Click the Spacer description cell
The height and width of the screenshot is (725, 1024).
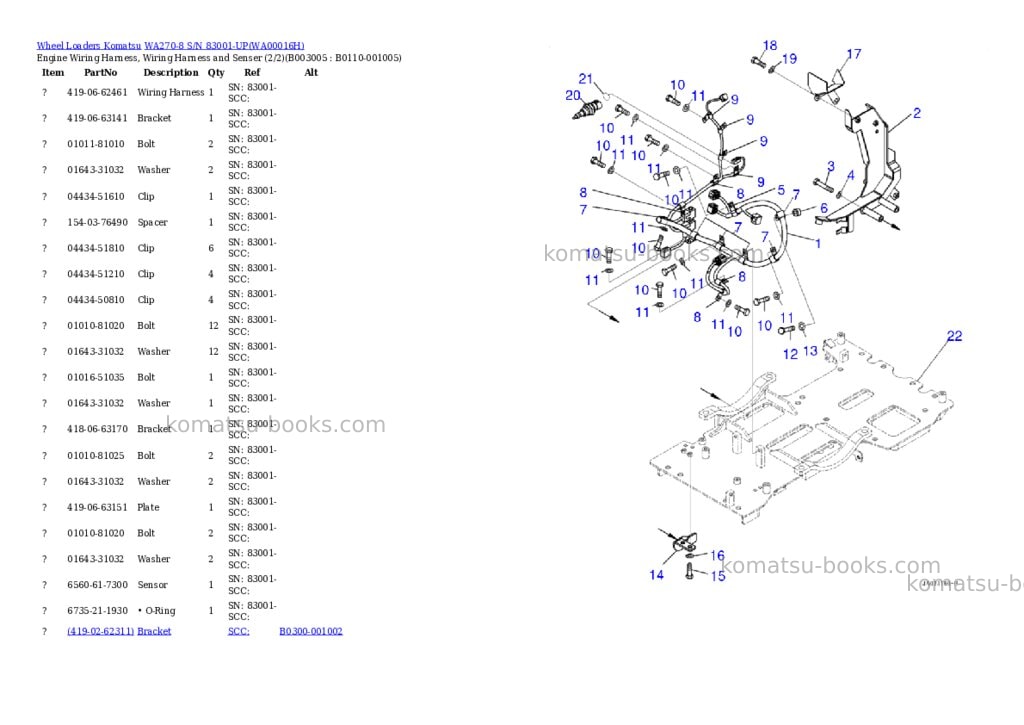[x=152, y=222]
